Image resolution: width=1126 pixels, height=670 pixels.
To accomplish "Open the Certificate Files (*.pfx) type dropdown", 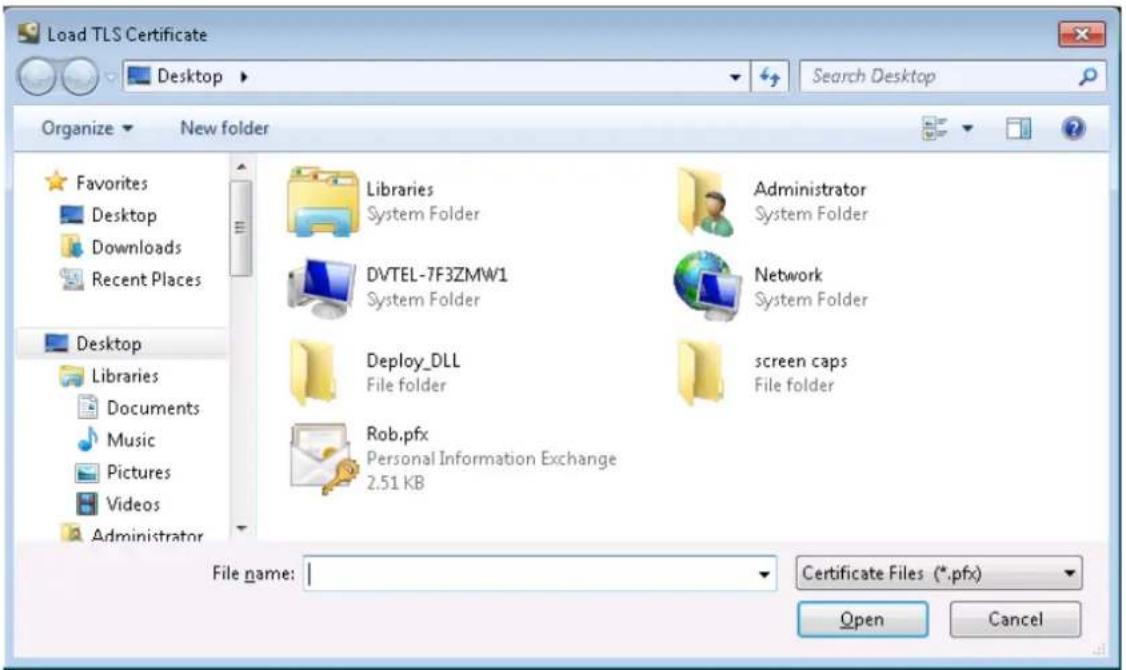I will 939,573.
